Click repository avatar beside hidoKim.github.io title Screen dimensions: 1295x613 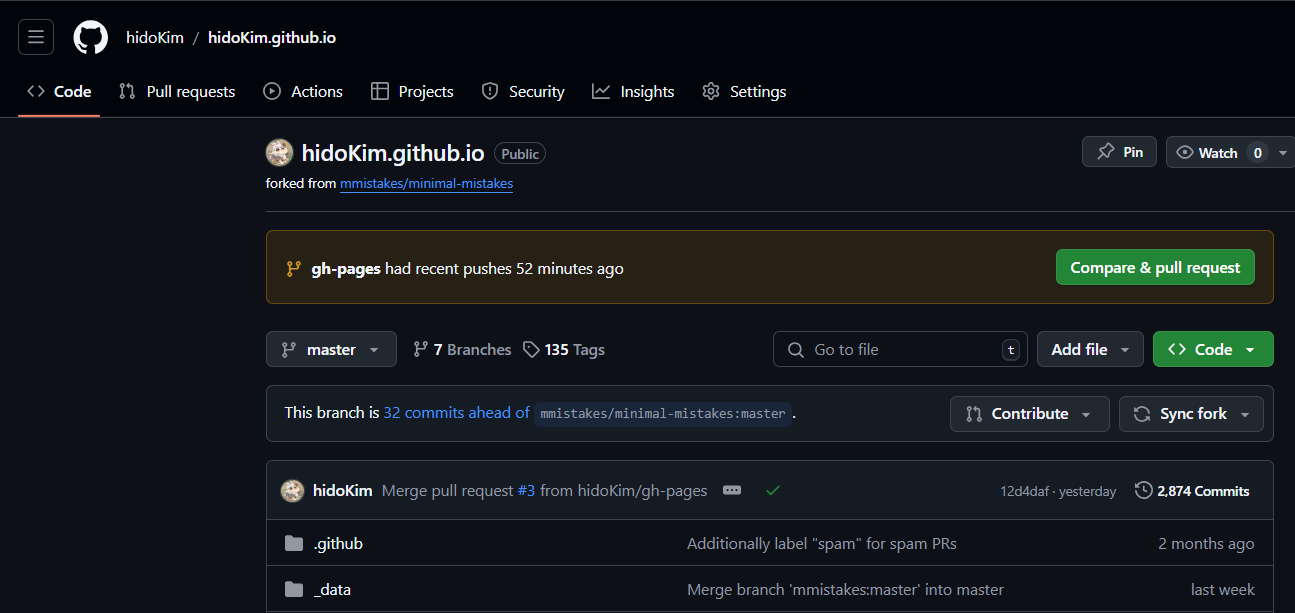click(279, 153)
